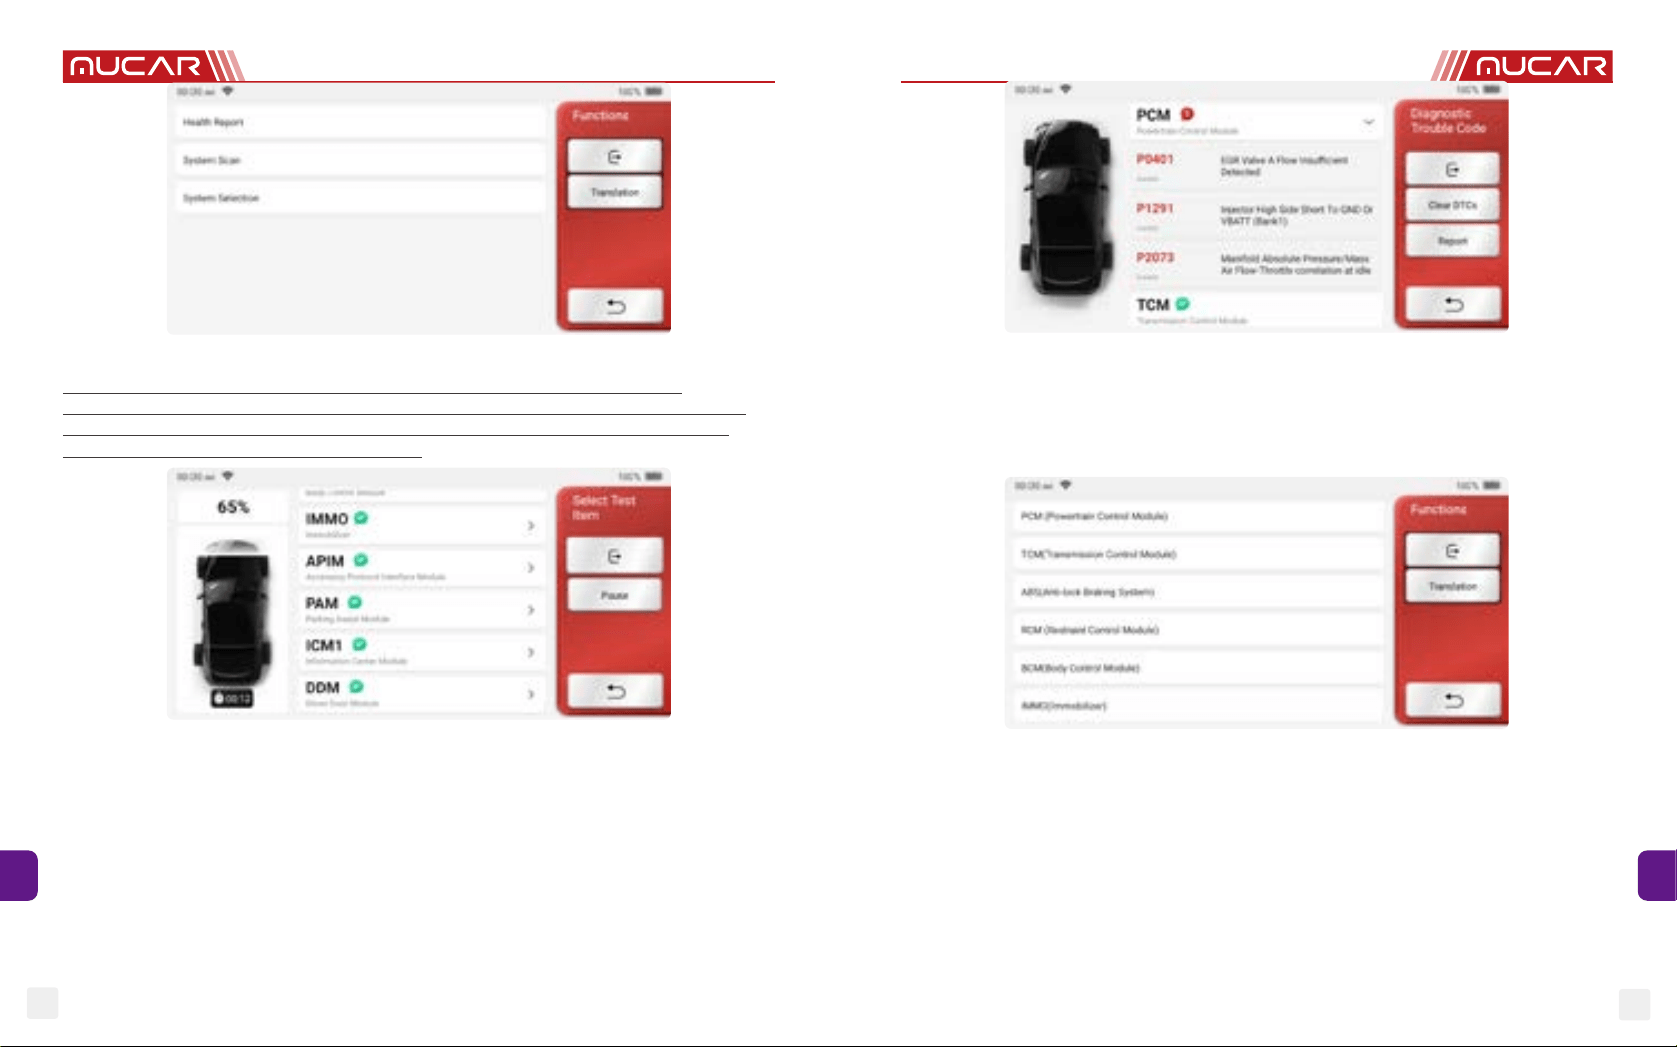The height and width of the screenshot is (1047, 1677).
Task: Click green status badge beside PAM
Action: click(x=354, y=602)
